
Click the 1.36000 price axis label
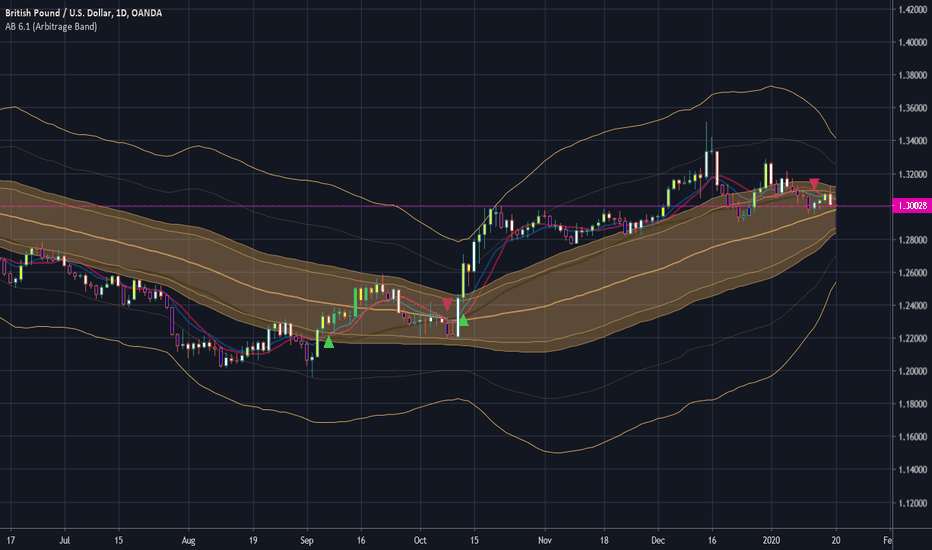point(908,108)
